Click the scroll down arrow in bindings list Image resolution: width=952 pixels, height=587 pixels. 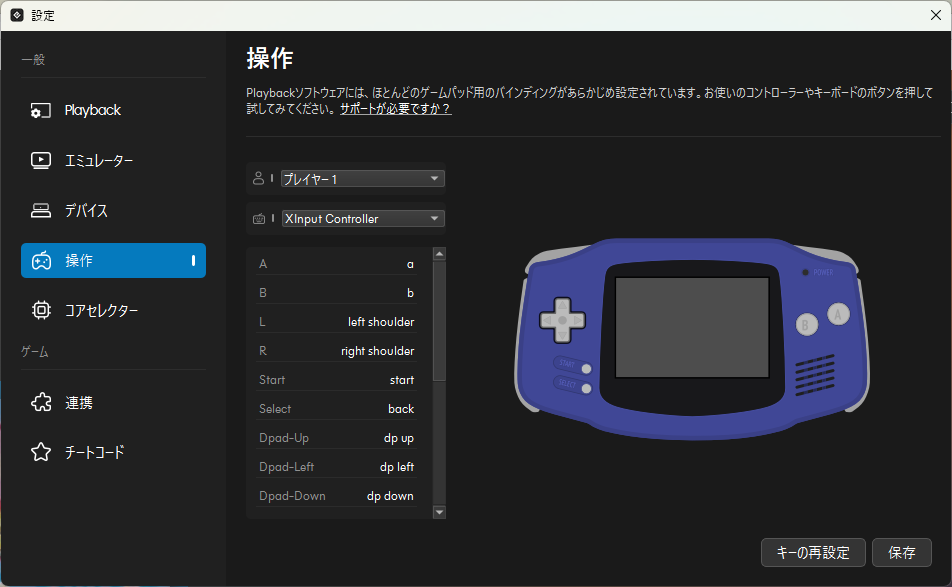point(439,512)
